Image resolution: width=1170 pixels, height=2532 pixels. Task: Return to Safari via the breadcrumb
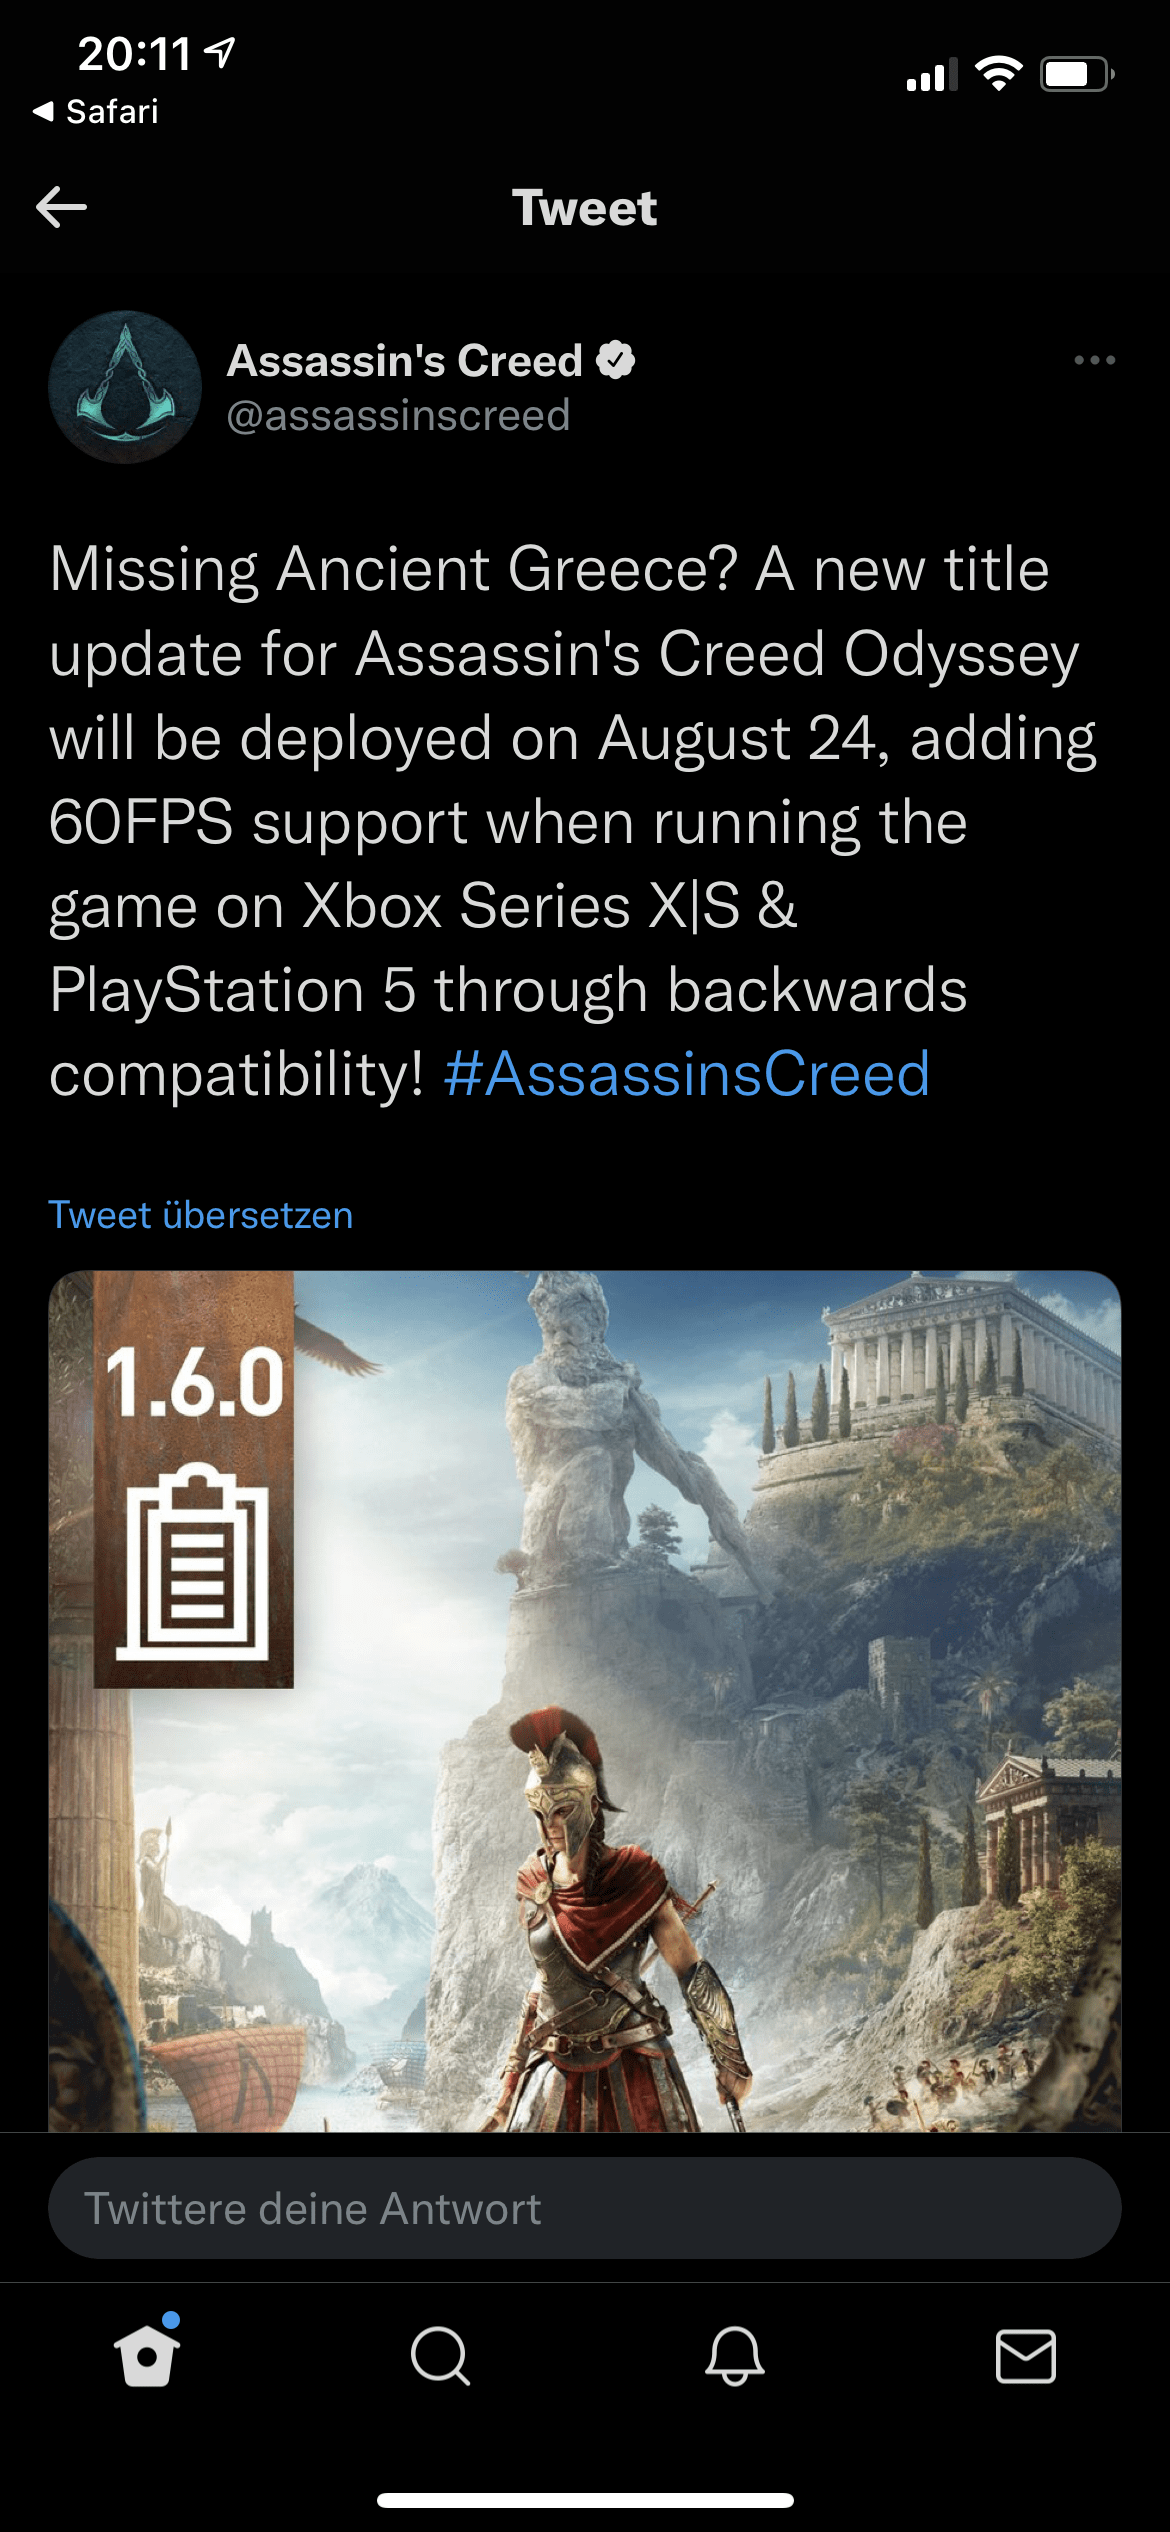pyautogui.click(x=96, y=111)
